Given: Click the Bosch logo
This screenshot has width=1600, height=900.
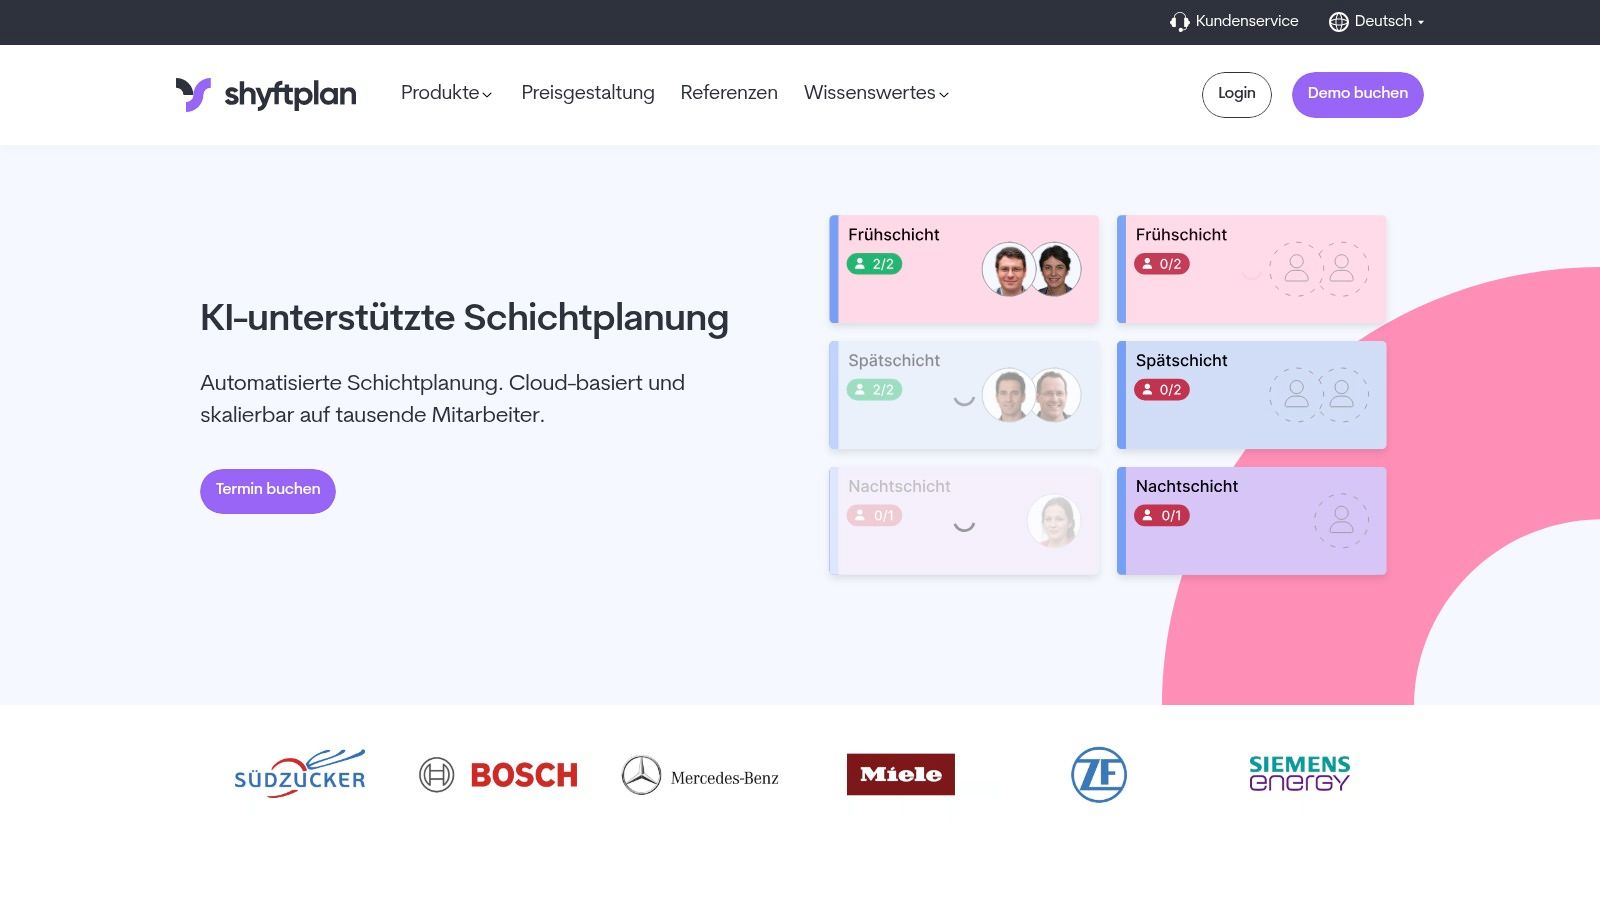Looking at the screenshot, I should tap(498, 775).
